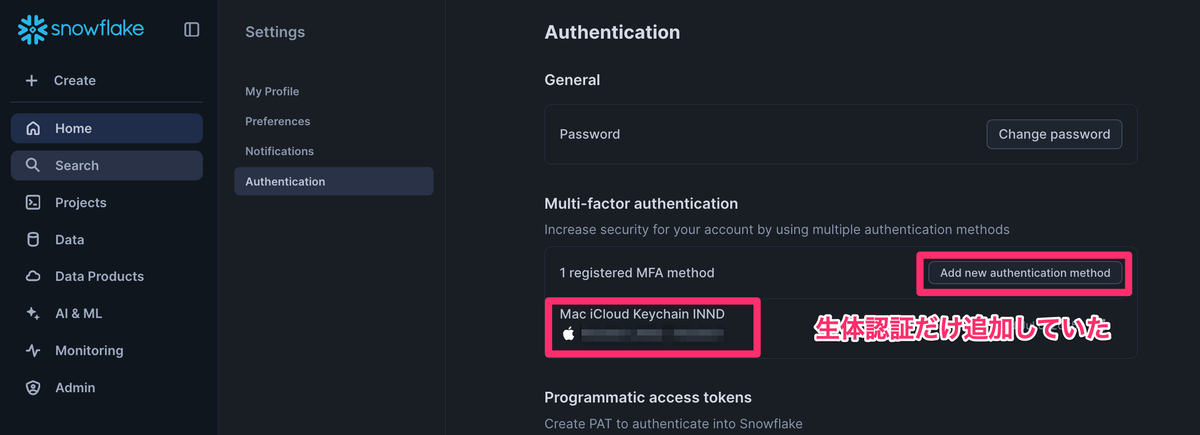
Task: Click the Admin shield icon
Action: (33, 387)
